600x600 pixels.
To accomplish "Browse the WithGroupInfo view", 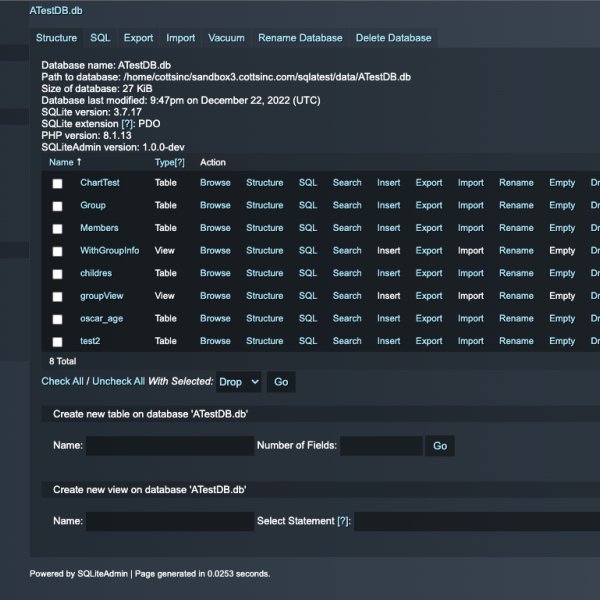I will pyautogui.click(x=215, y=251).
